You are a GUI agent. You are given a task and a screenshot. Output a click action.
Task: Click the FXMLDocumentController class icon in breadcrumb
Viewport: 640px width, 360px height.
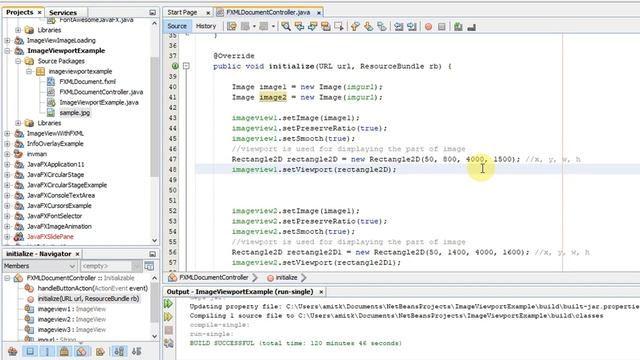click(x=172, y=278)
